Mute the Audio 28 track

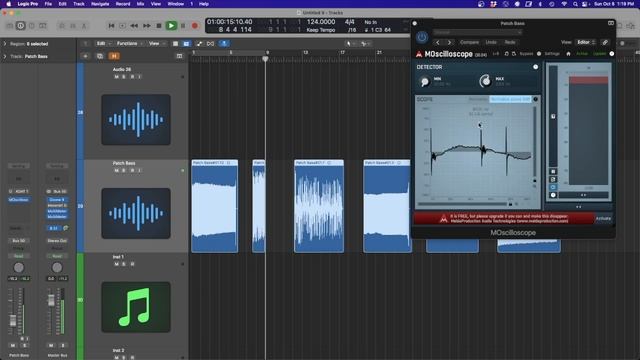pos(117,77)
